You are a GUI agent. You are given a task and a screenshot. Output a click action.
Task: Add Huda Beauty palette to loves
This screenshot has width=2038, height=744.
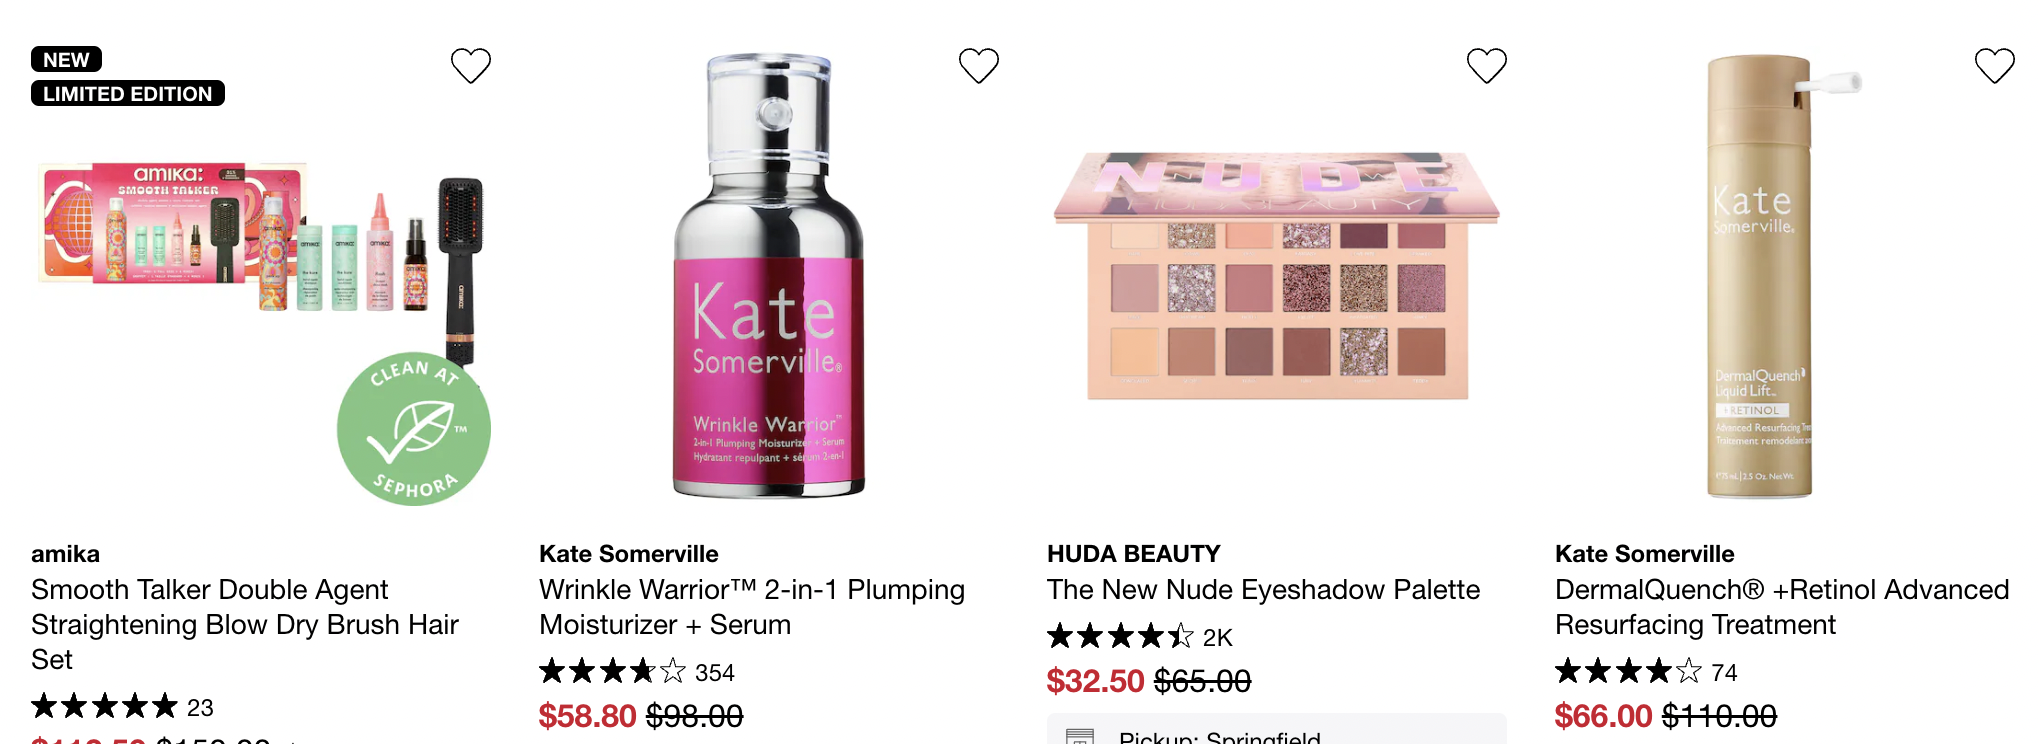(1487, 66)
